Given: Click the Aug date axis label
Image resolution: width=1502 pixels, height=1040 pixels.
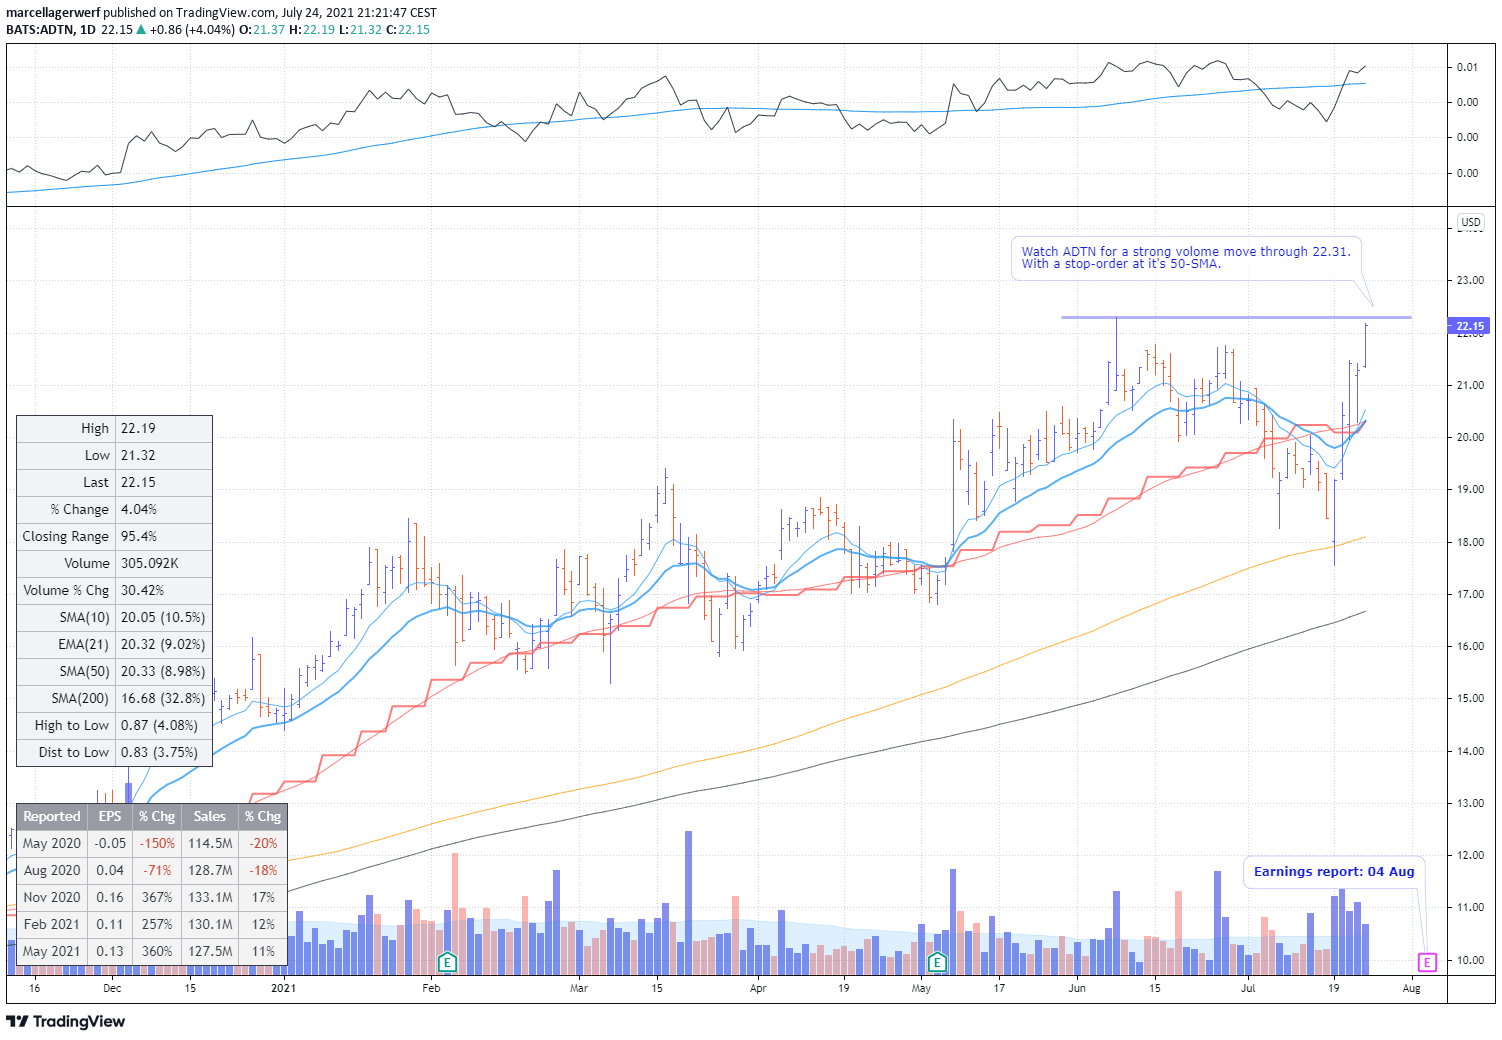Looking at the screenshot, I should tap(1411, 989).
